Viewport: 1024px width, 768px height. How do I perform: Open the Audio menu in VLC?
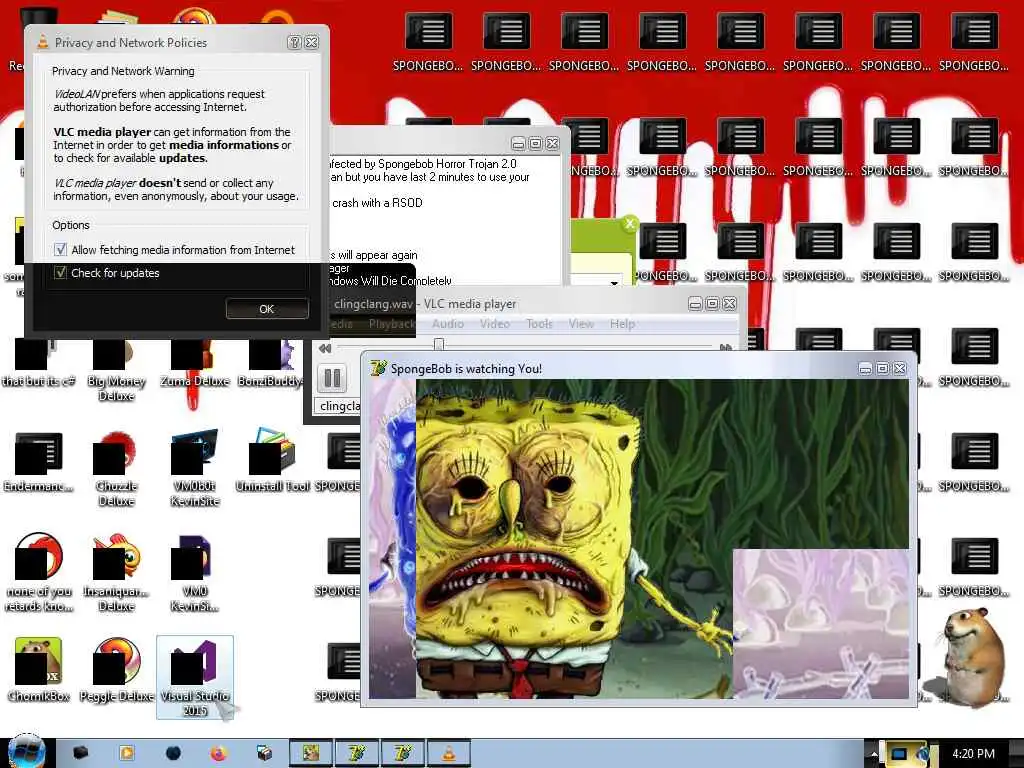point(447,323)
